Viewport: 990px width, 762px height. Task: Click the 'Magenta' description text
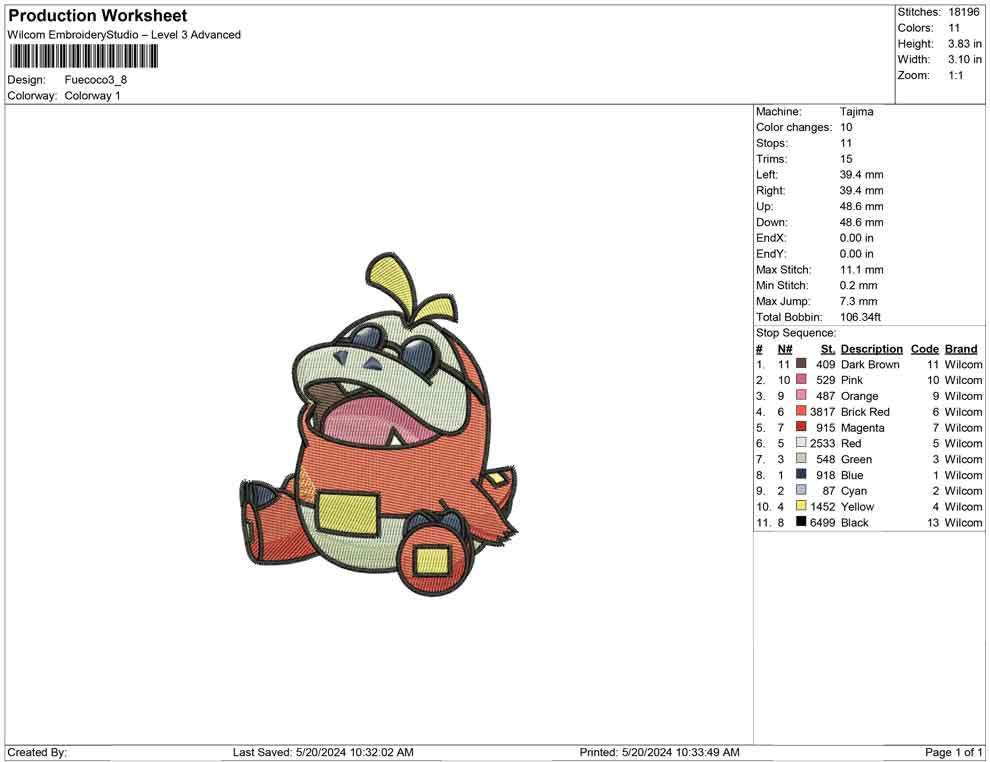(x=863, y=427)
